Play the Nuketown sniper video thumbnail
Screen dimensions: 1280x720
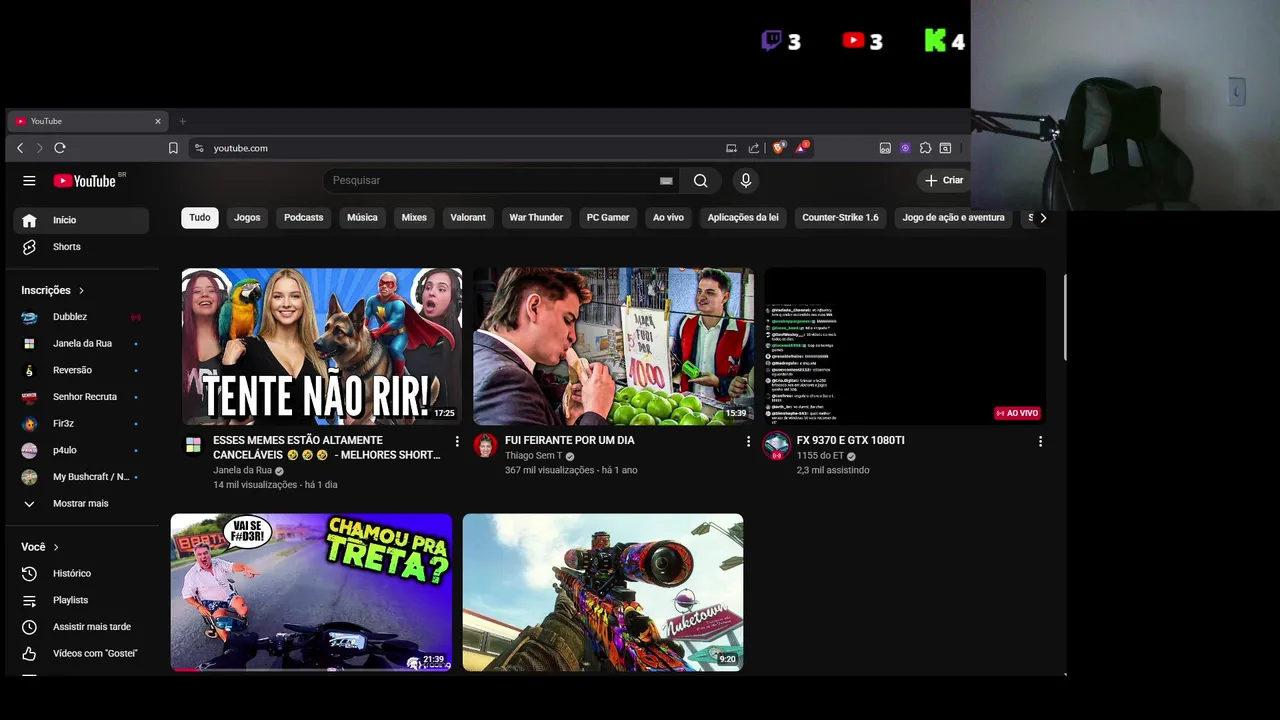coord(603,592)
